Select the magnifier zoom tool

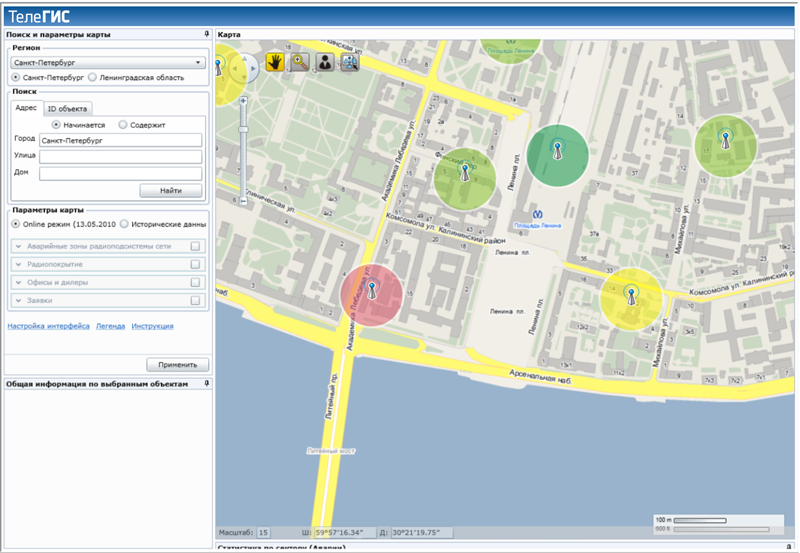click(x=299, y=62)
